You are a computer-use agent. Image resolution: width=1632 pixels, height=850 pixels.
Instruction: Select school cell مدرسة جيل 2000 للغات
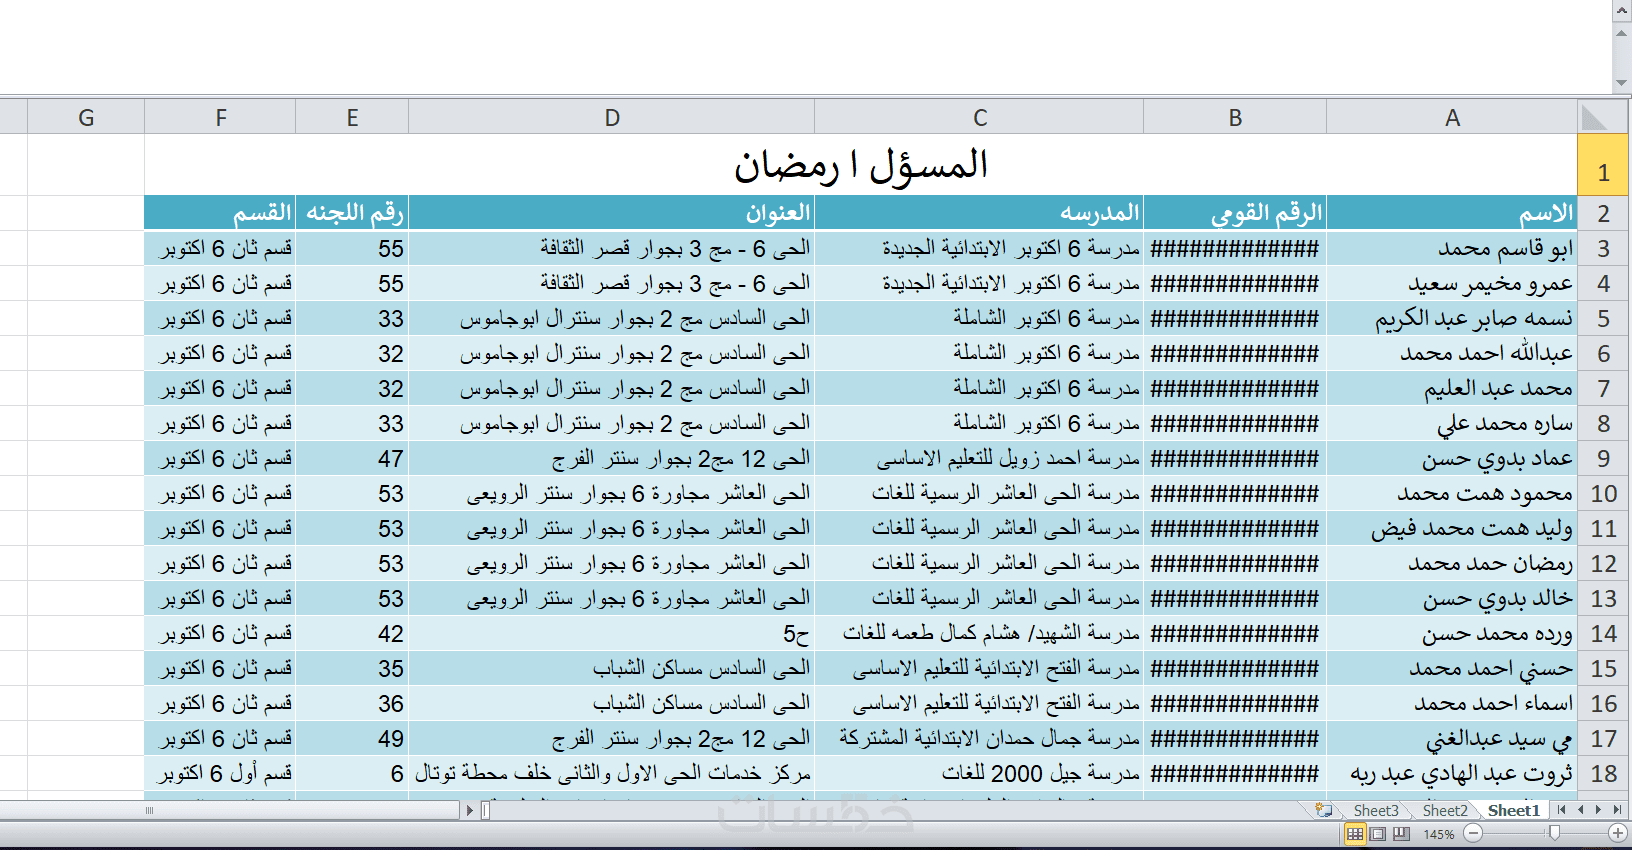[980, 773]
